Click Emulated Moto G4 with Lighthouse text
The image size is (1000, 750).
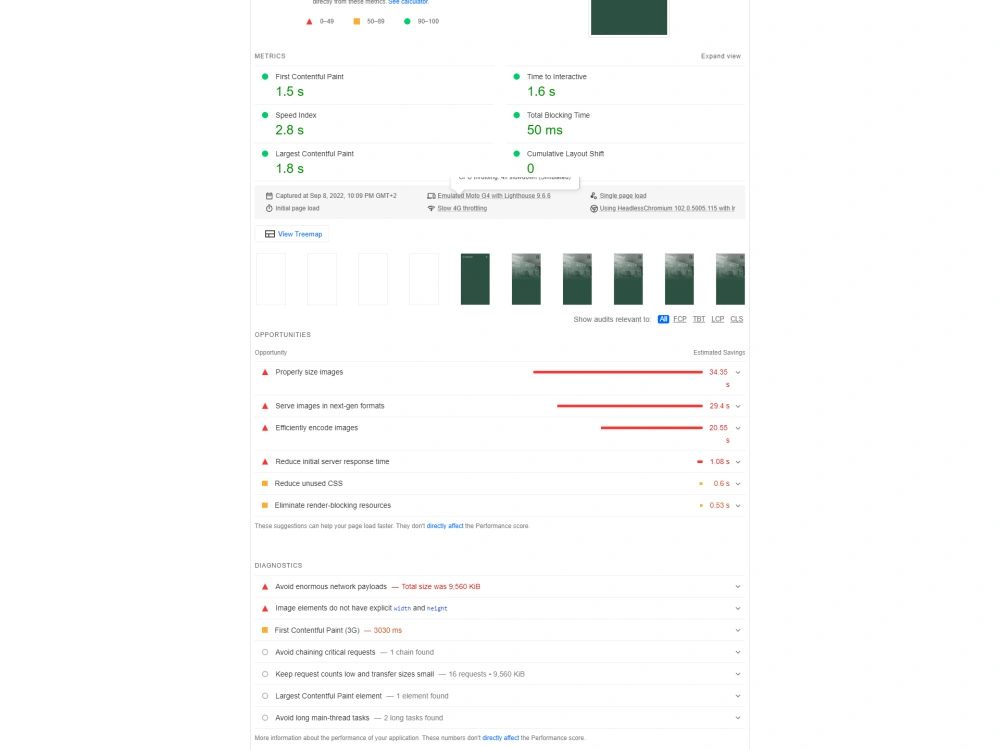pyautogui.click(x=494, y=196)
